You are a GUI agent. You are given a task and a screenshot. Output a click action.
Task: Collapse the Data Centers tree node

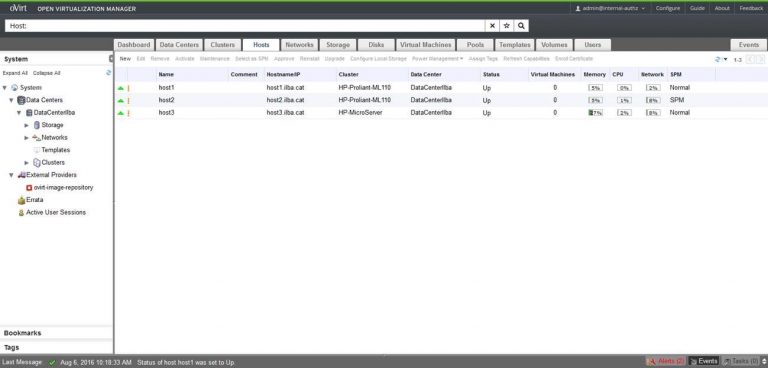(x=11, y=100)
